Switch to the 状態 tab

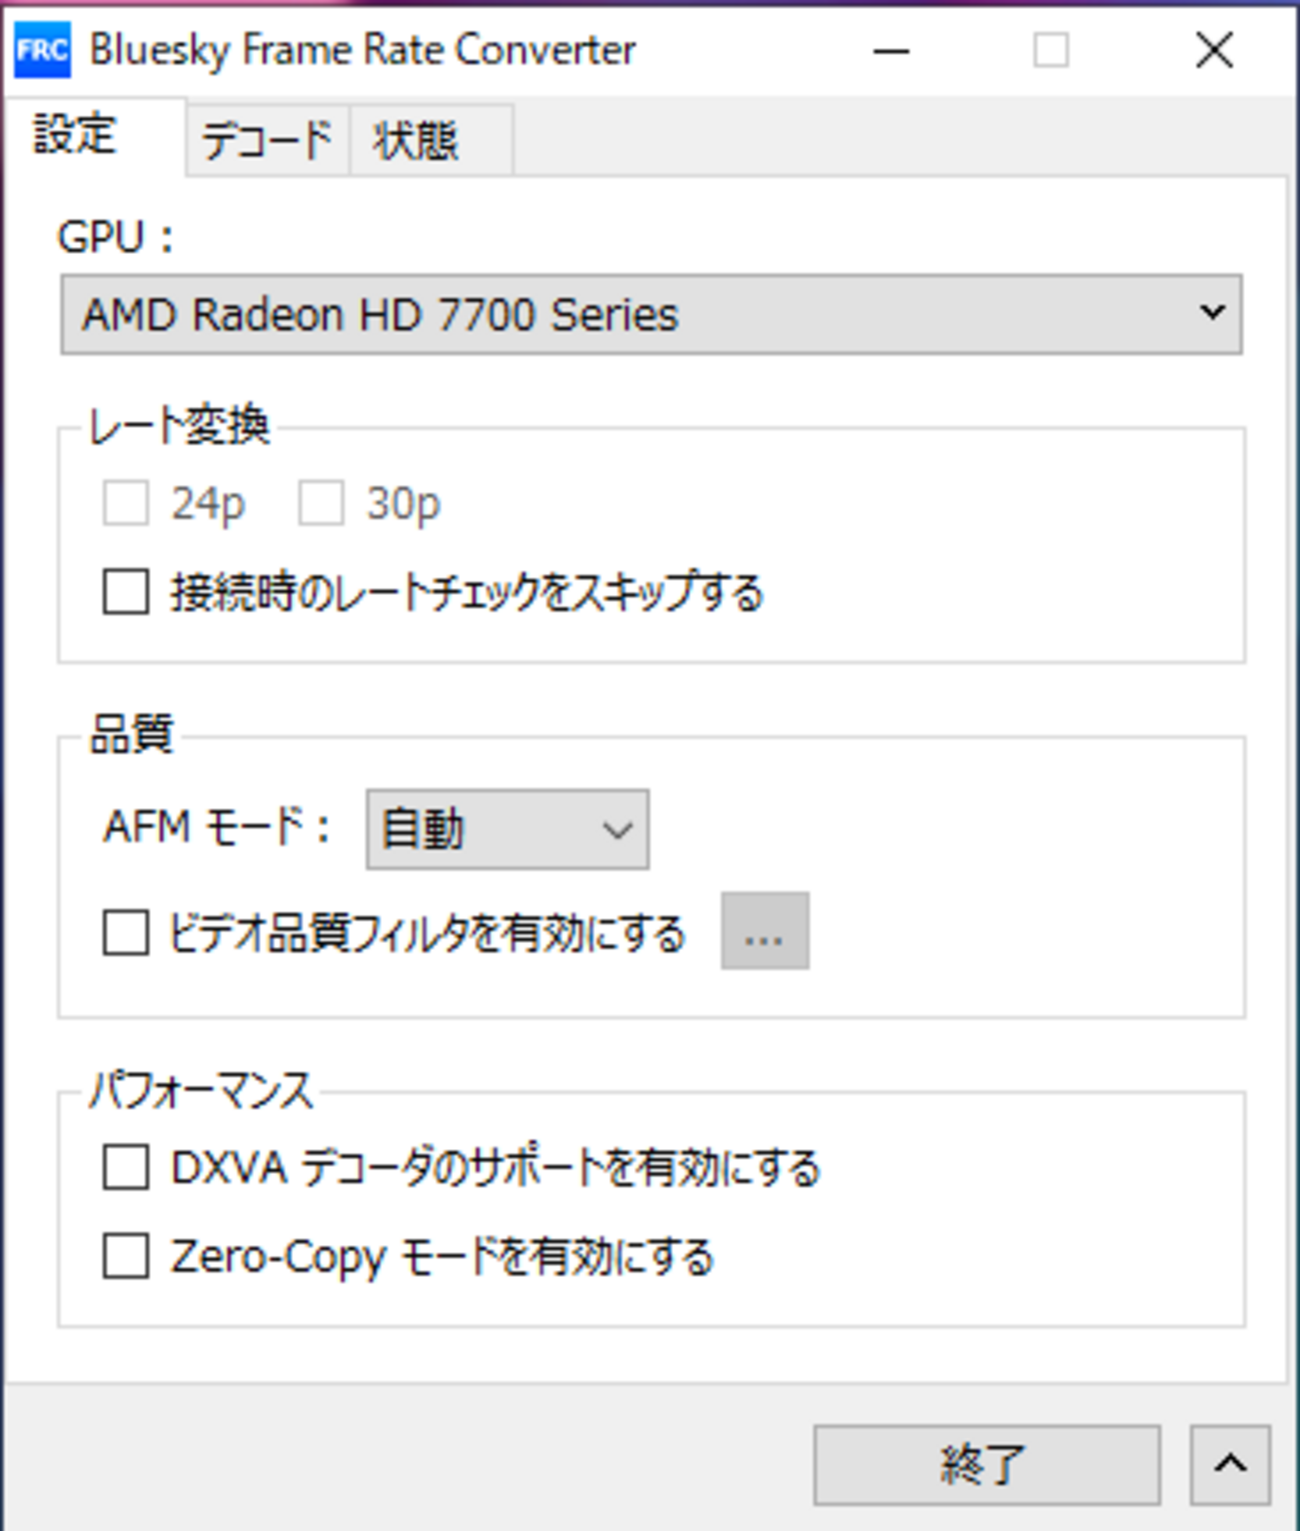tap(416, 141)
